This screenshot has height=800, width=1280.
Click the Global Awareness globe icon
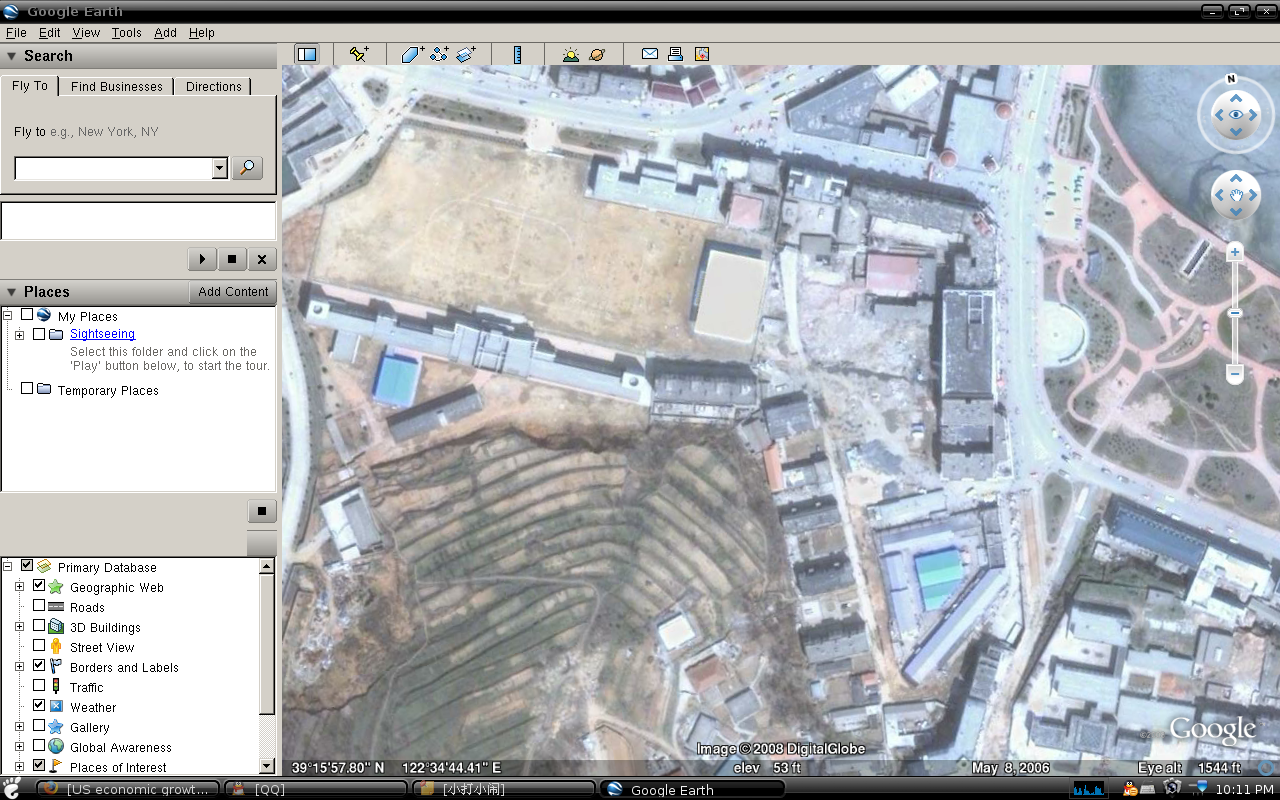tap(56, 747)
